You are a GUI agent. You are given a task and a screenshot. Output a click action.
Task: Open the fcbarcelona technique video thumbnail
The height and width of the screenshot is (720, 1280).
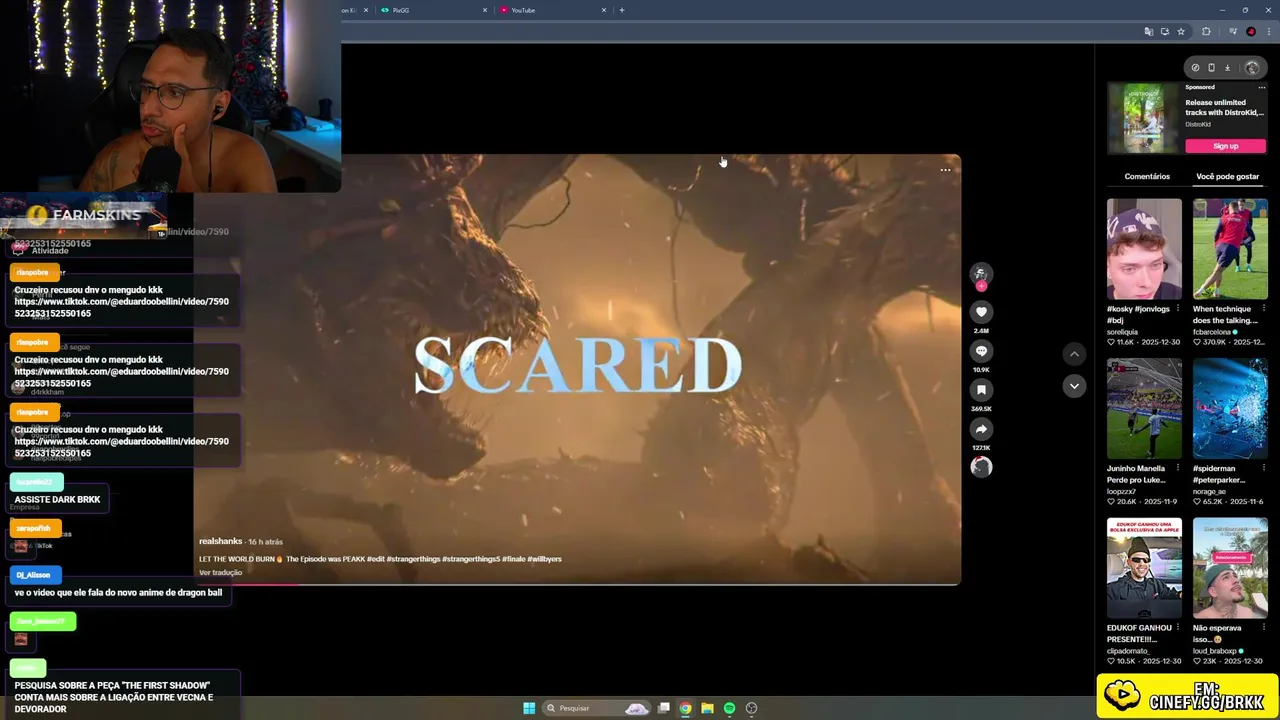tap(1230, 249)
